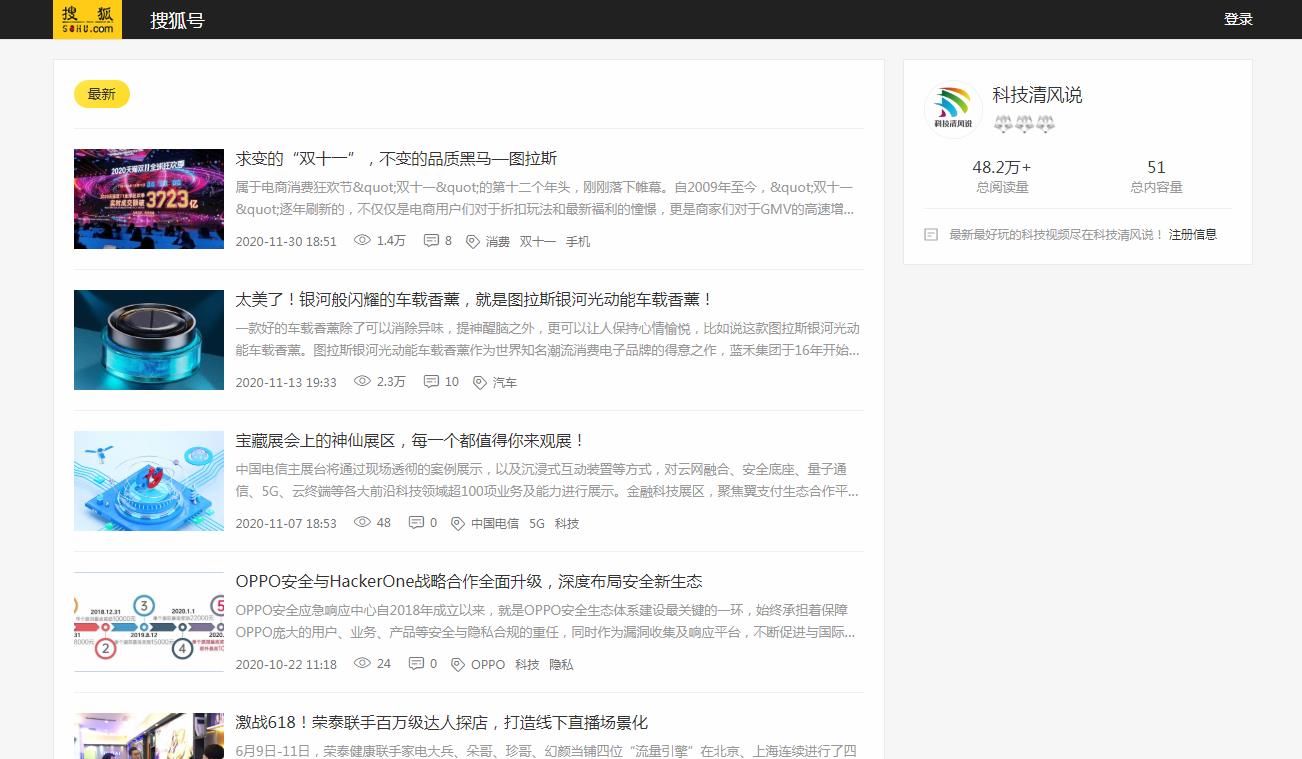Click the summary text starting OPPO安全应急响应中心
Screen dimensions: 1302x759
[545, 621]
